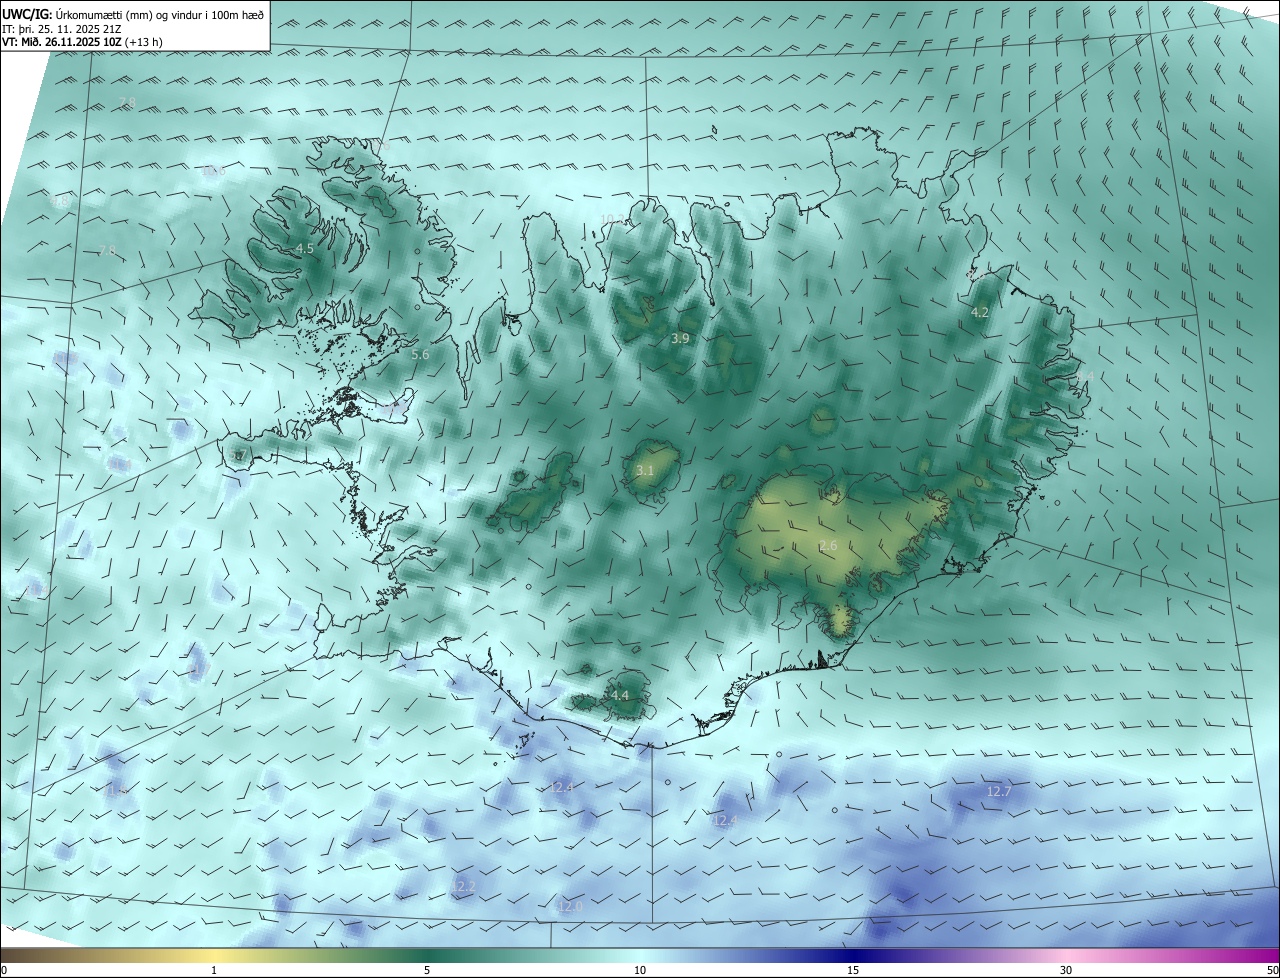1280x978 pixels.
Task: Click the 10.6 value label northwest of Westfjords
Action: coord(214,171)
